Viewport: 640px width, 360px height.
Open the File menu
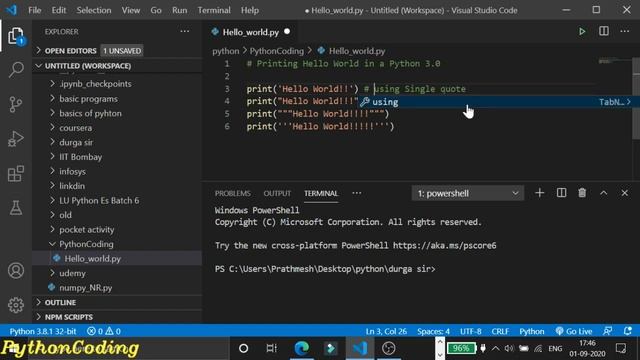[35, 10]
